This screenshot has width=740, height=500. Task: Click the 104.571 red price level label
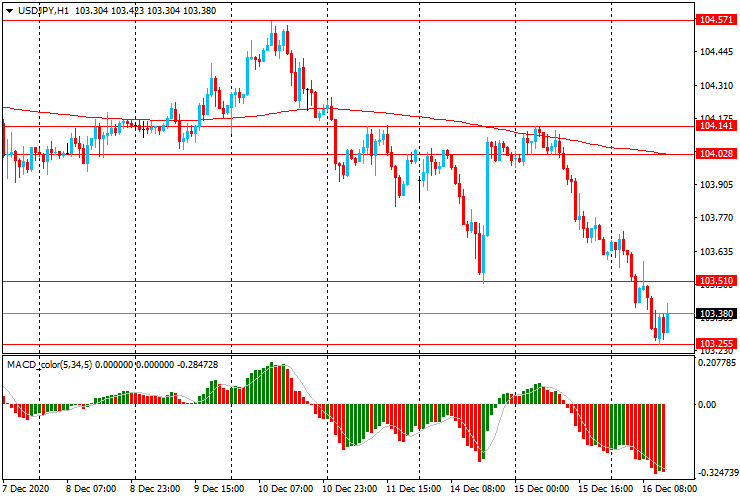[x=716, y=19]
